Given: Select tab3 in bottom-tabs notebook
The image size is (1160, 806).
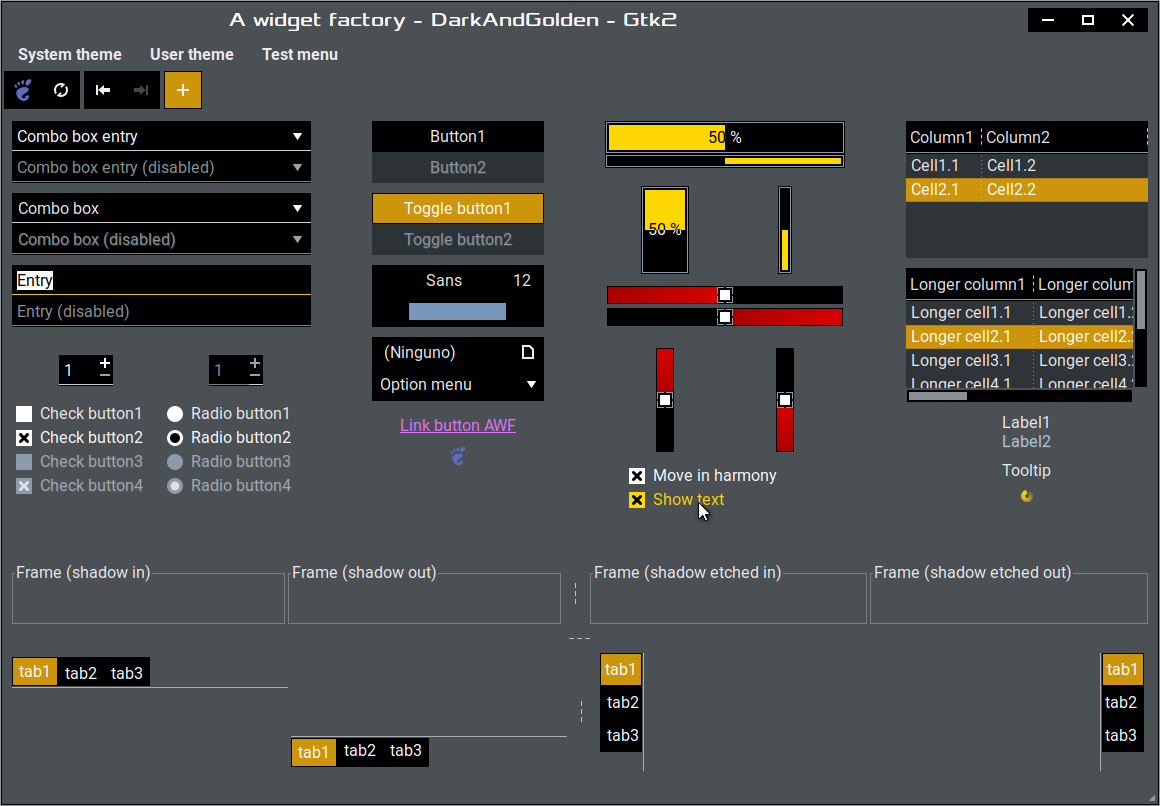Looking at the screenshot, I should coord(405,750).
